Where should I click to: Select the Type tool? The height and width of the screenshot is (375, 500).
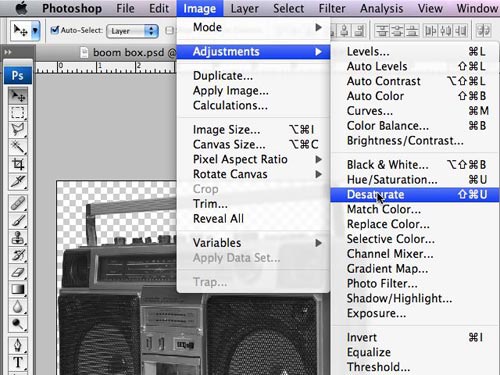click(x=18, y=362)
